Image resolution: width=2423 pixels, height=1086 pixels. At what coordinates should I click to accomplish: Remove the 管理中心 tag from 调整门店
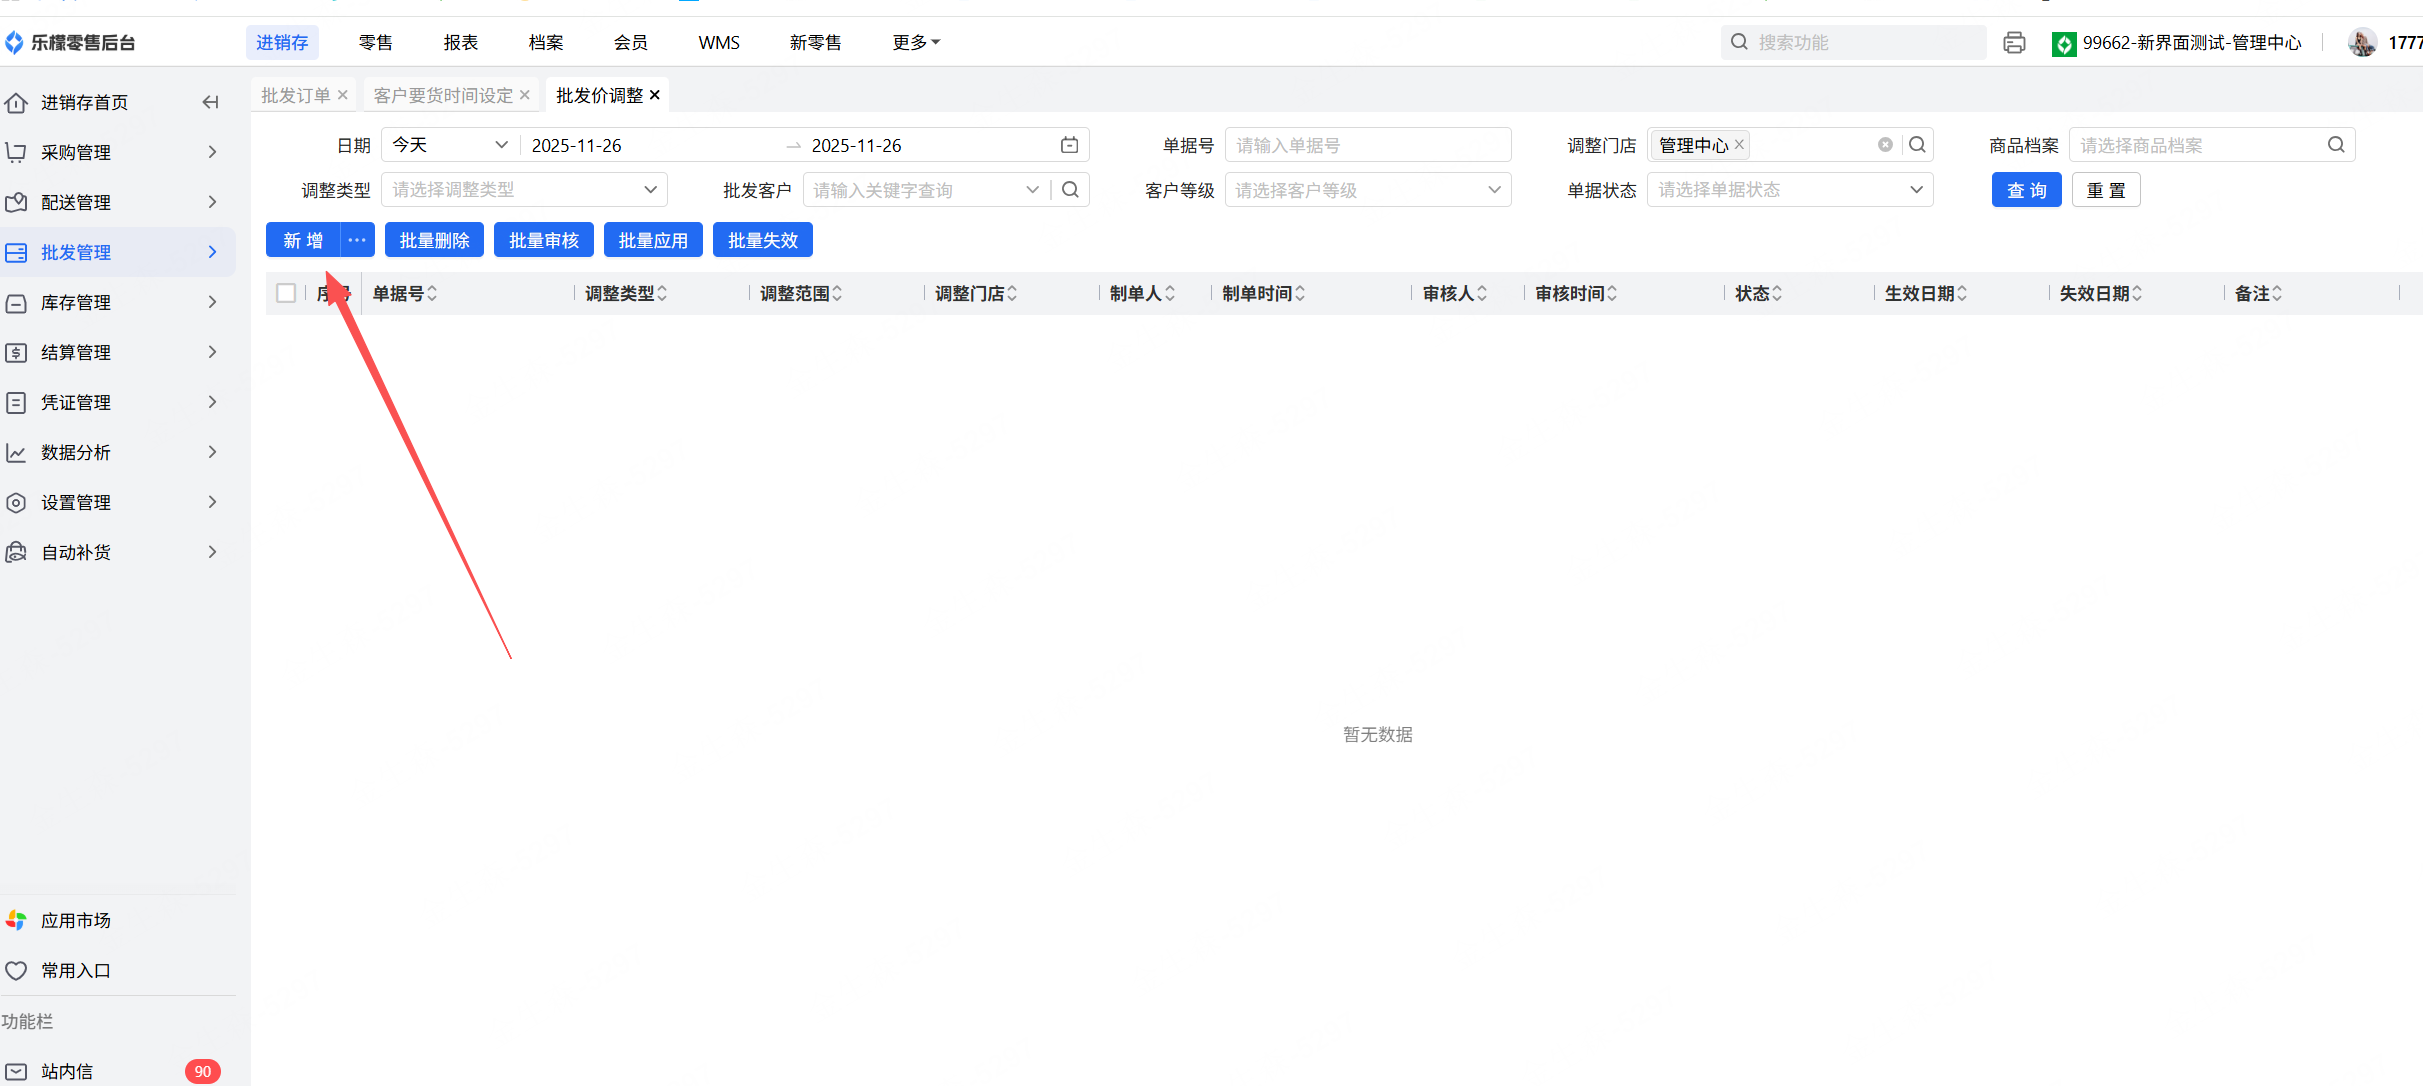(x=1739, y=144)
